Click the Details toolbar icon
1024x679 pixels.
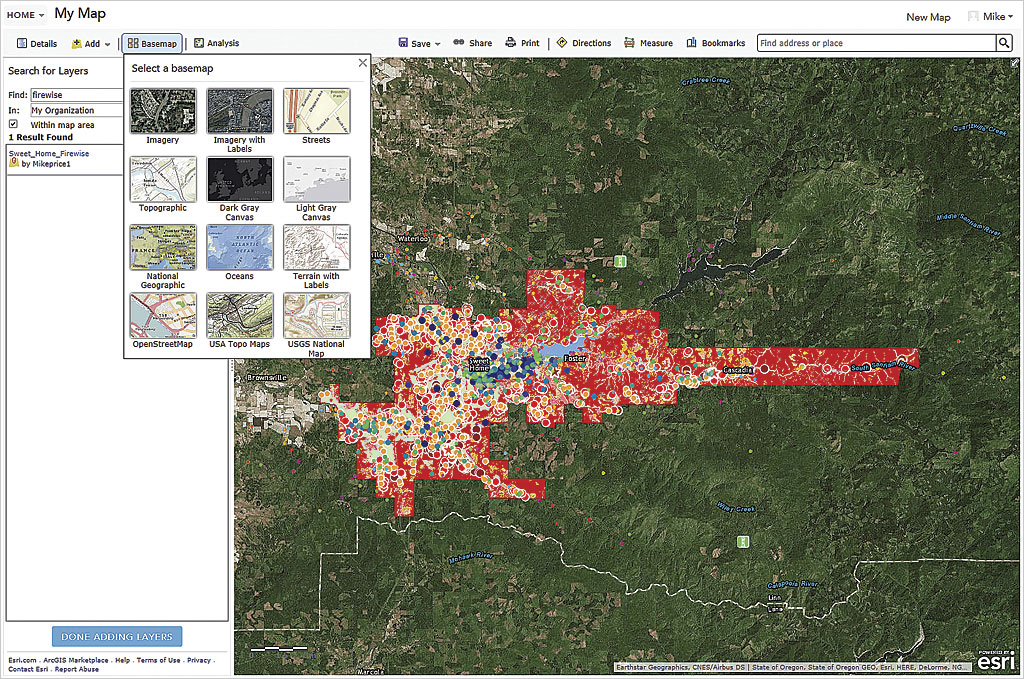[22, 44]
